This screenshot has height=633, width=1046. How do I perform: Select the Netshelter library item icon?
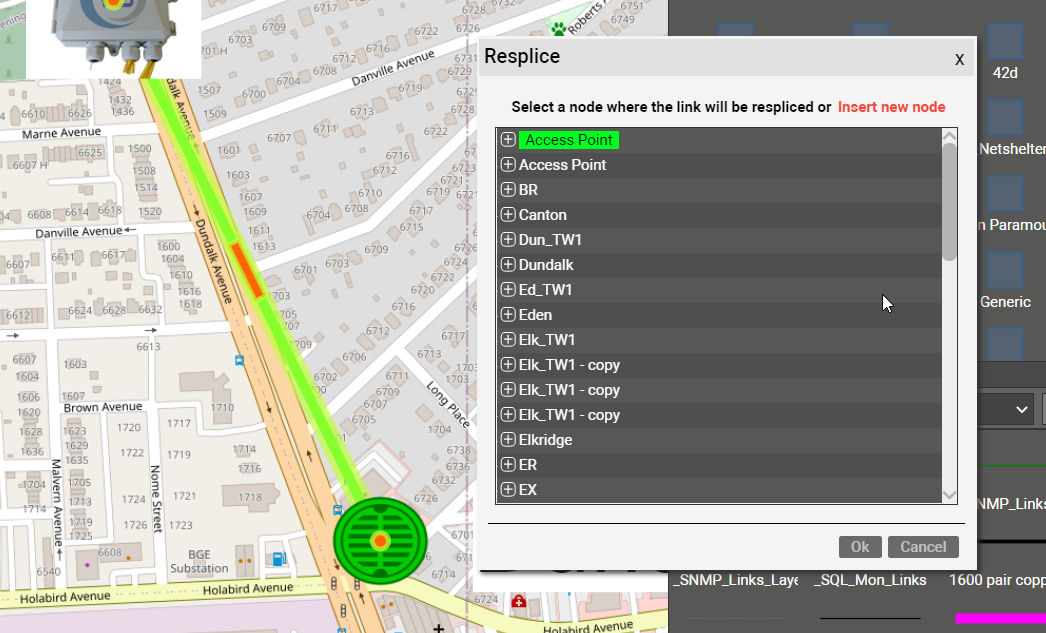[1005, 117]
